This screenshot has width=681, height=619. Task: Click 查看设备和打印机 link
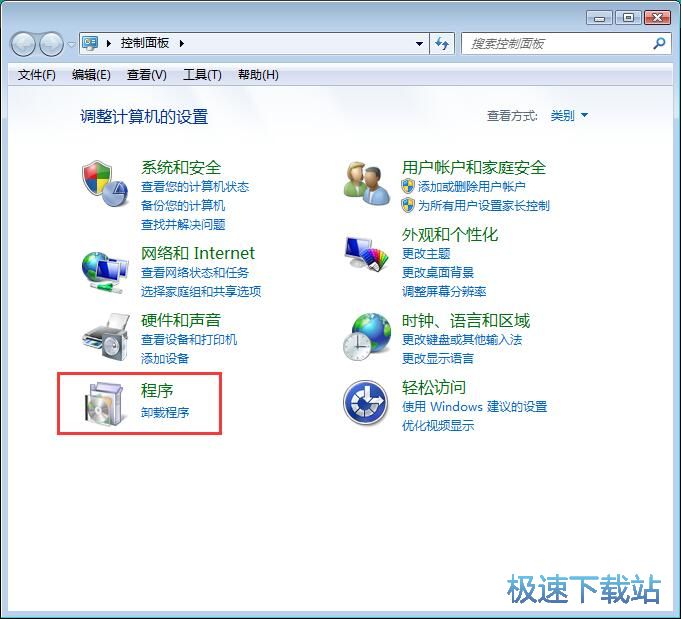tap(189, 339)
